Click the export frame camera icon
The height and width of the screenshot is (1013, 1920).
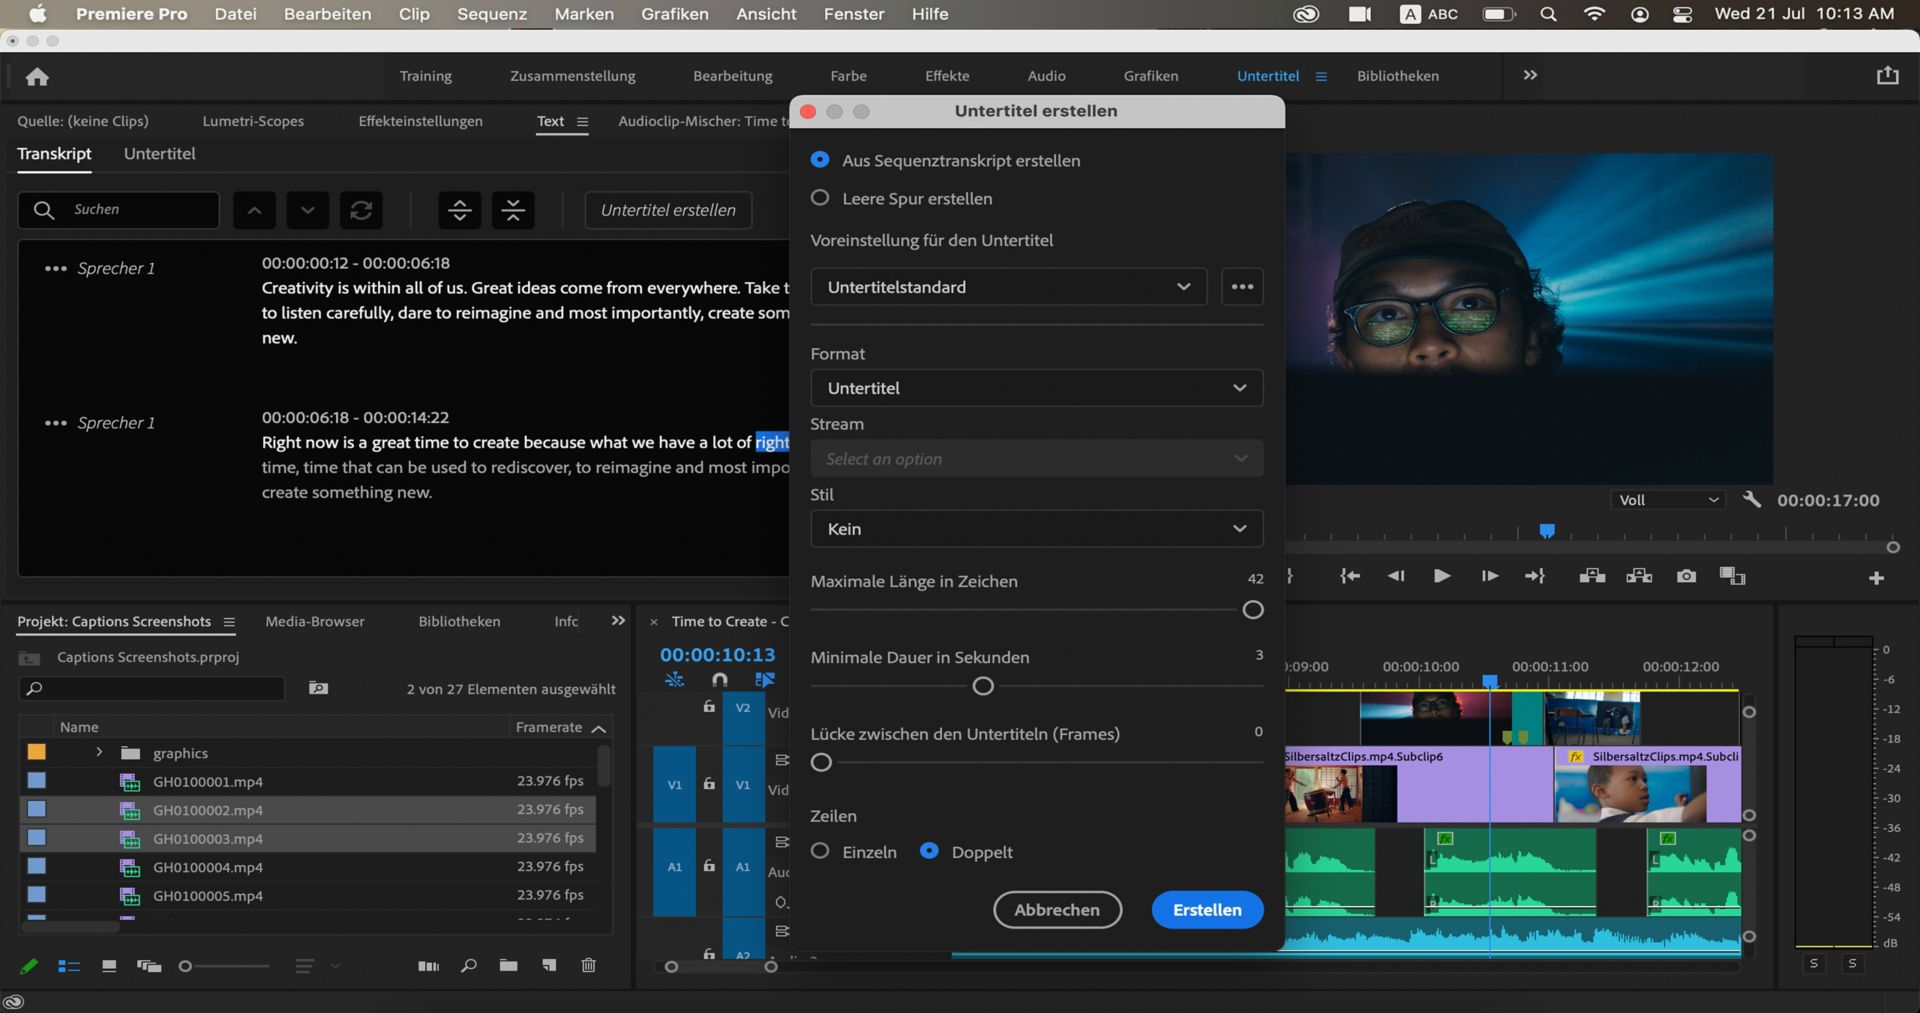(x=1686, y=576)
